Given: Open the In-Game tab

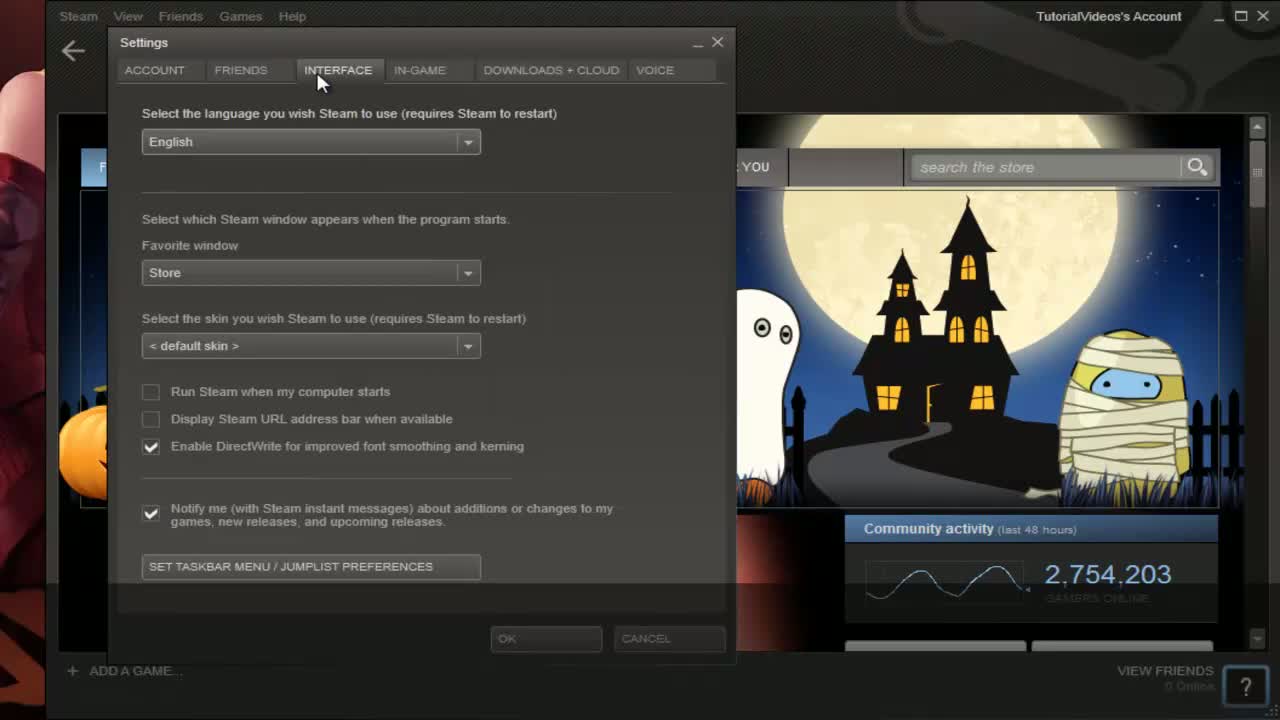Looking at the screenshot, I should (420, 70).
